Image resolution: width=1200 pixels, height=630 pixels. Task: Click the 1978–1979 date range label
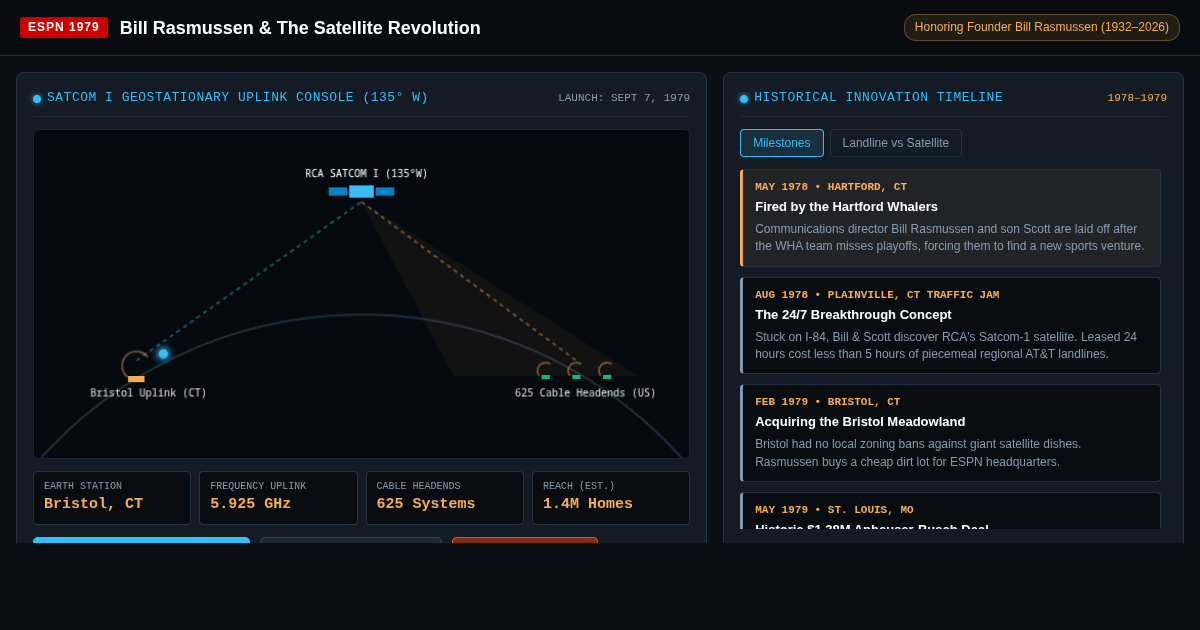coord(1137,98)
